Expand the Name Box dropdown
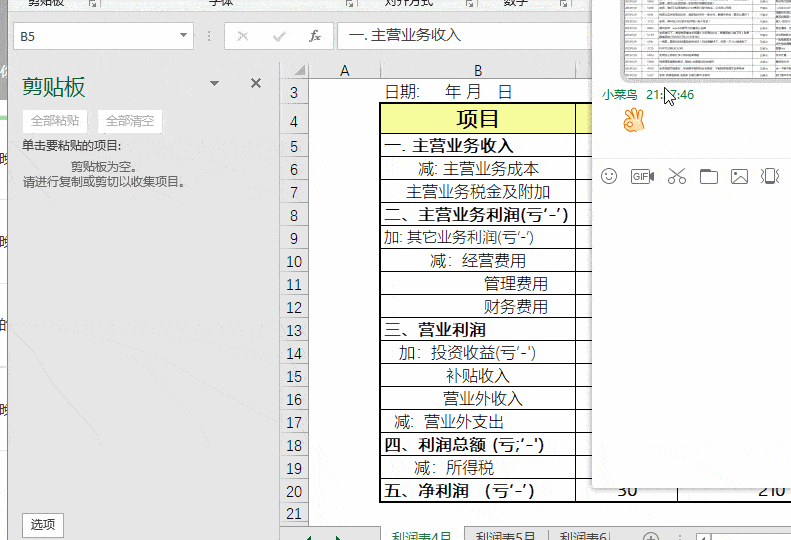The width and height of the screenshot is (791, 540). tap(184, 35)
